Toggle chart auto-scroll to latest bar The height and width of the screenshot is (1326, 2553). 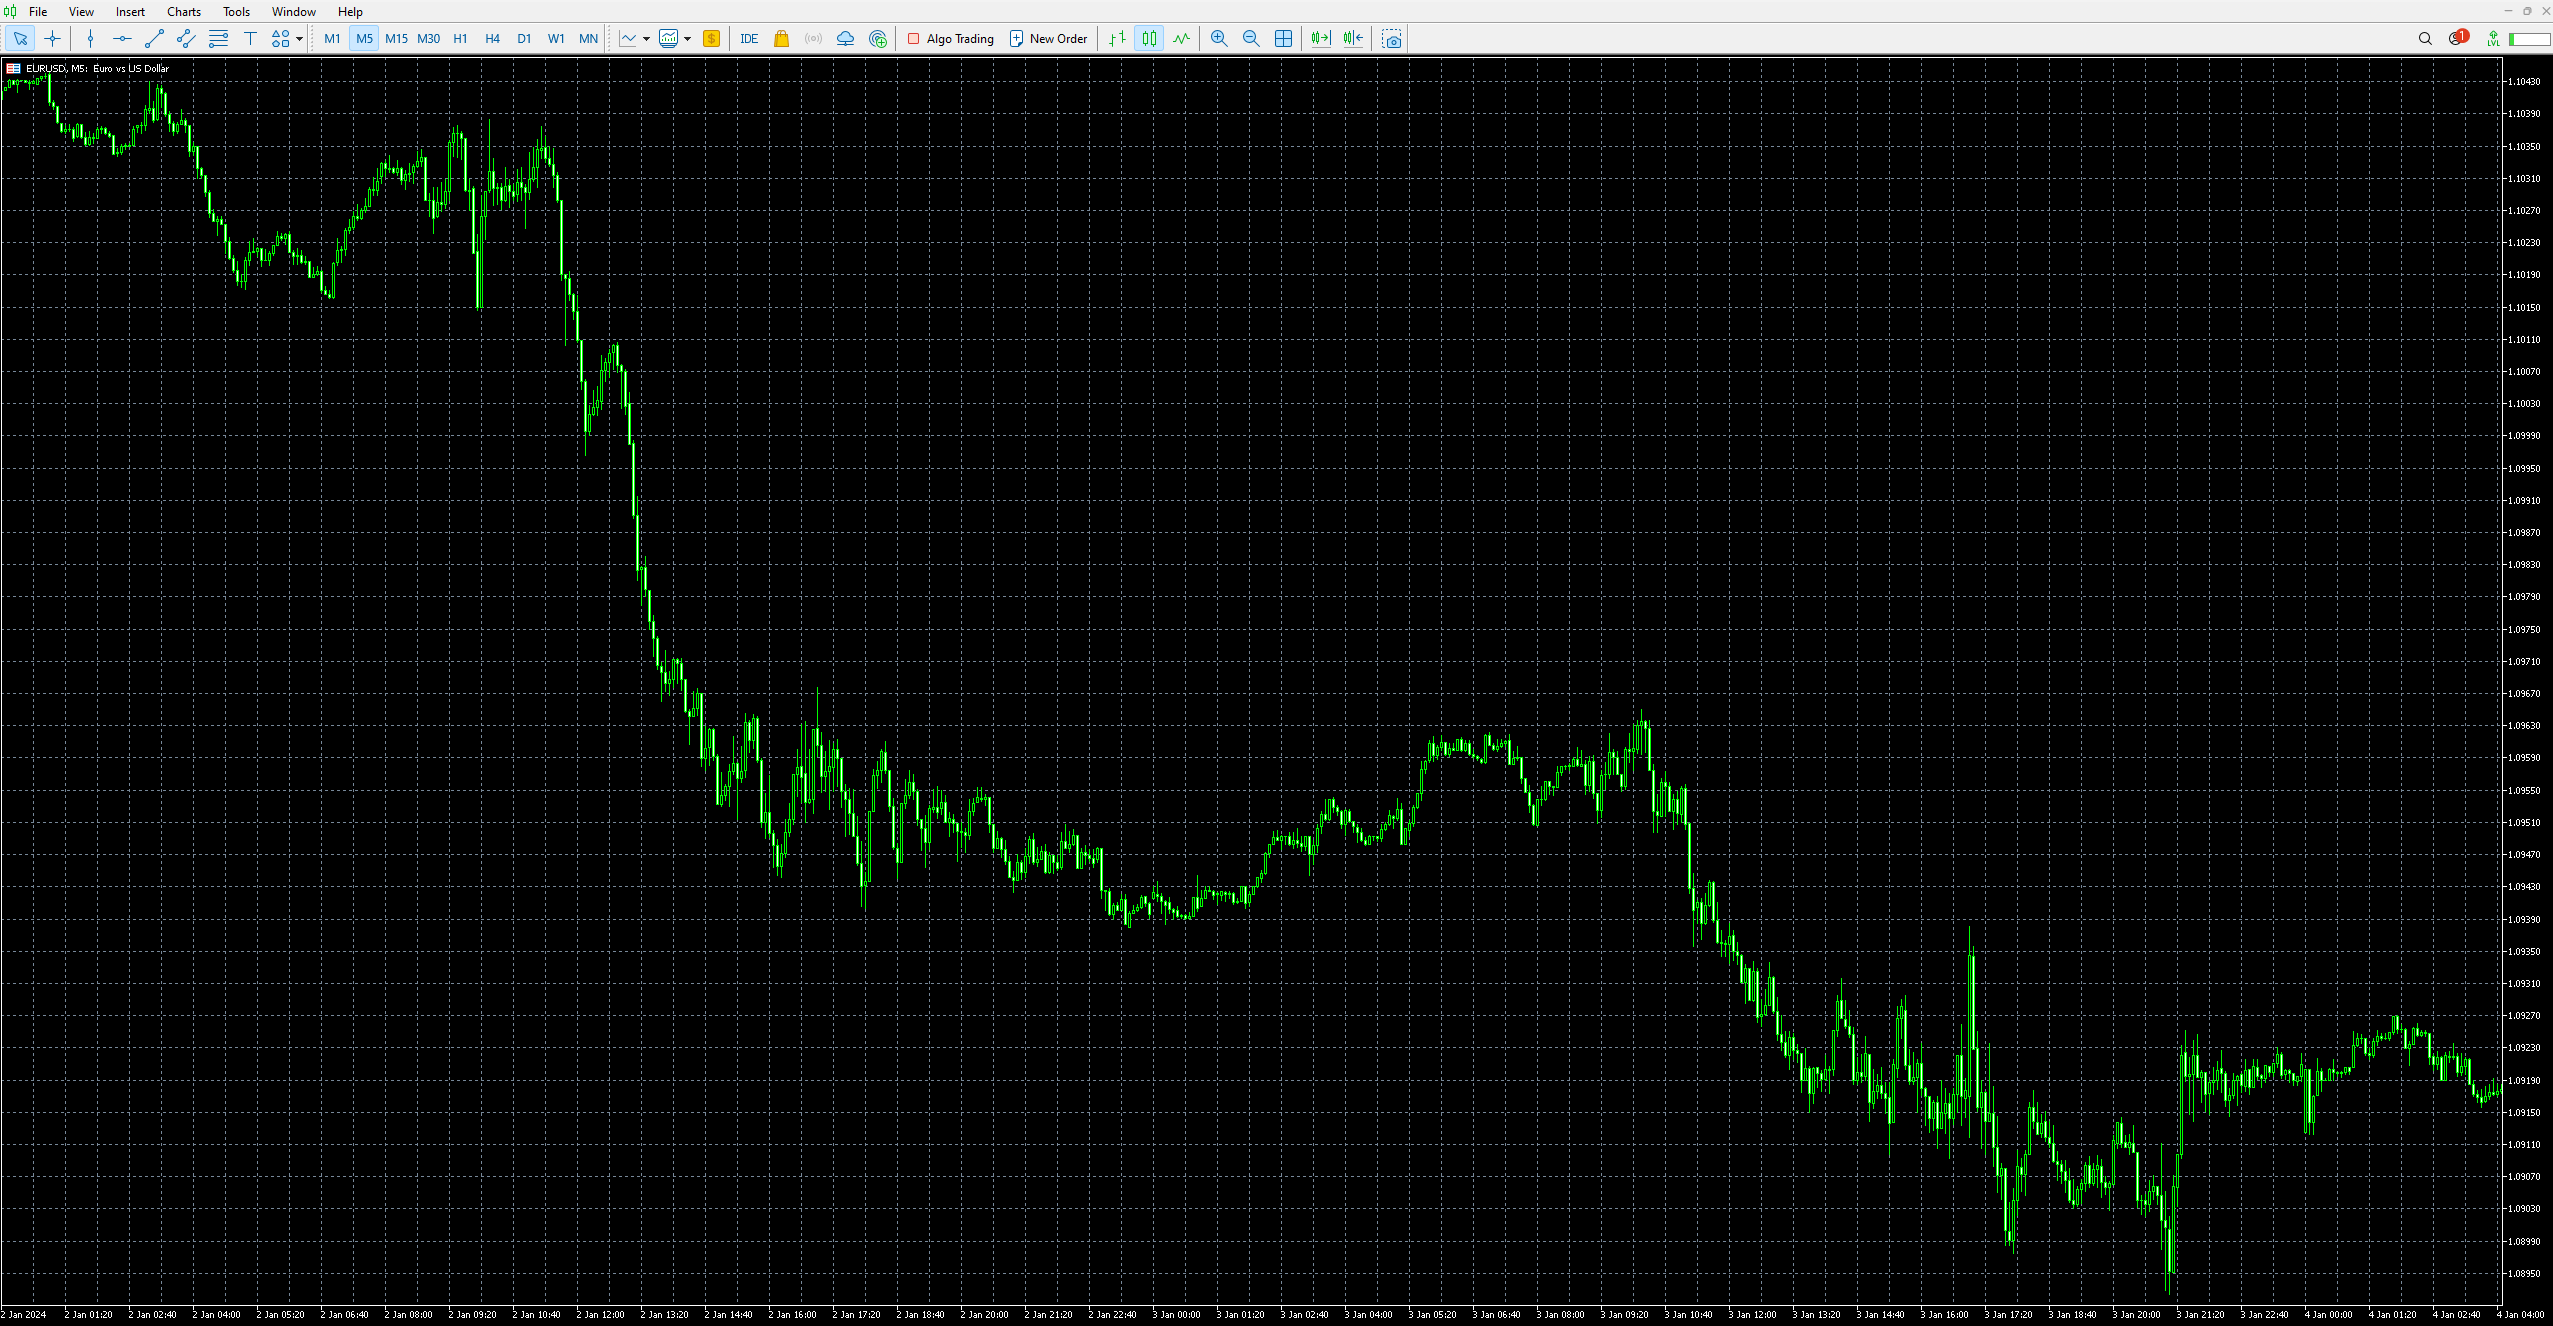point(1320,39)
